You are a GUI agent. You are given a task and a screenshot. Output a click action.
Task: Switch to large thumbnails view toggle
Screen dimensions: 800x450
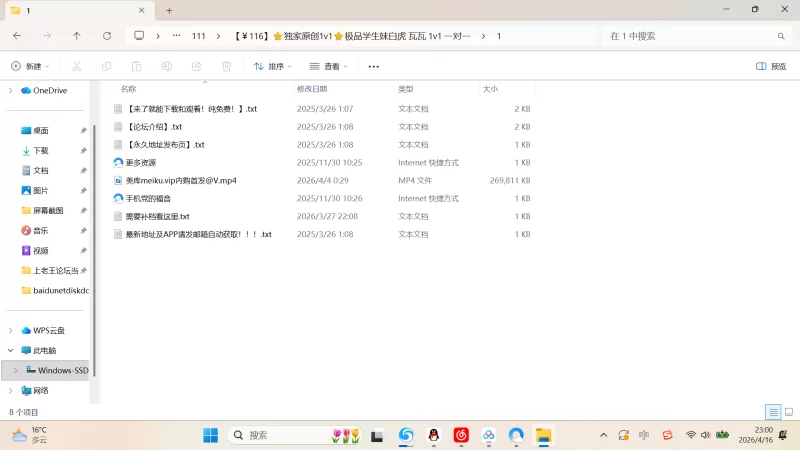[788, 412]
